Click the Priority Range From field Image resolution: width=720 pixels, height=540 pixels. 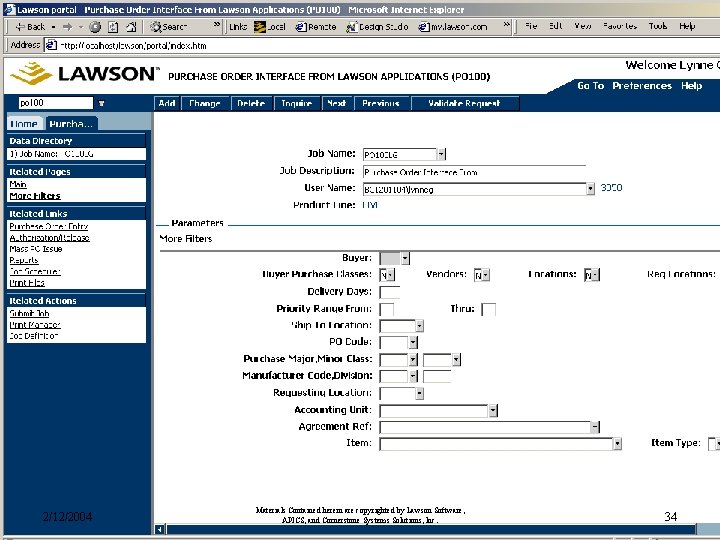tap(387, 309)
